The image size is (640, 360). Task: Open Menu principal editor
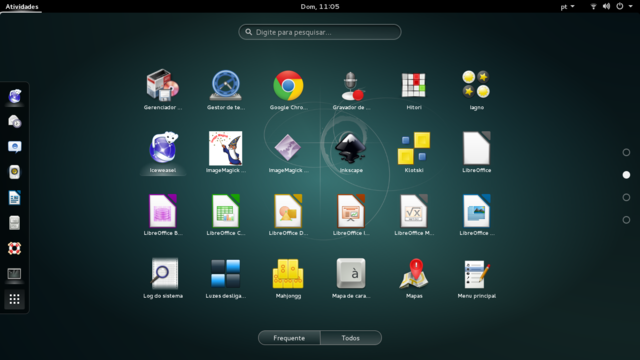[477, 274]
